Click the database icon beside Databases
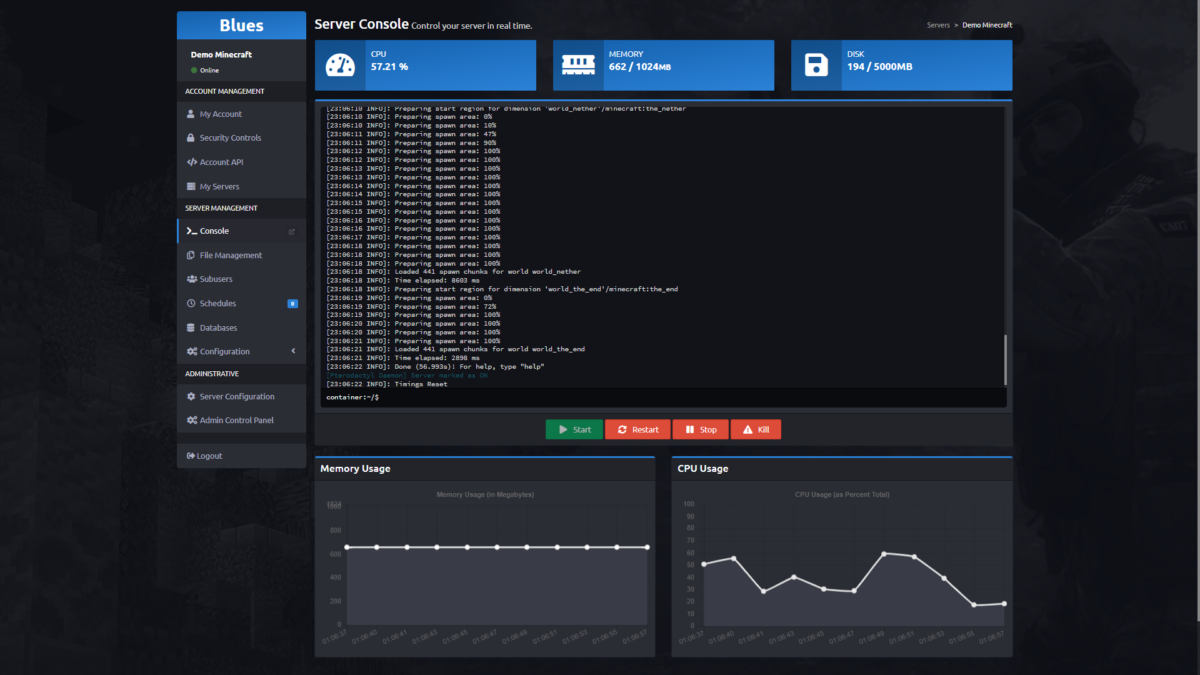This screenshot has height=675, width=1200. click(191, 328)
